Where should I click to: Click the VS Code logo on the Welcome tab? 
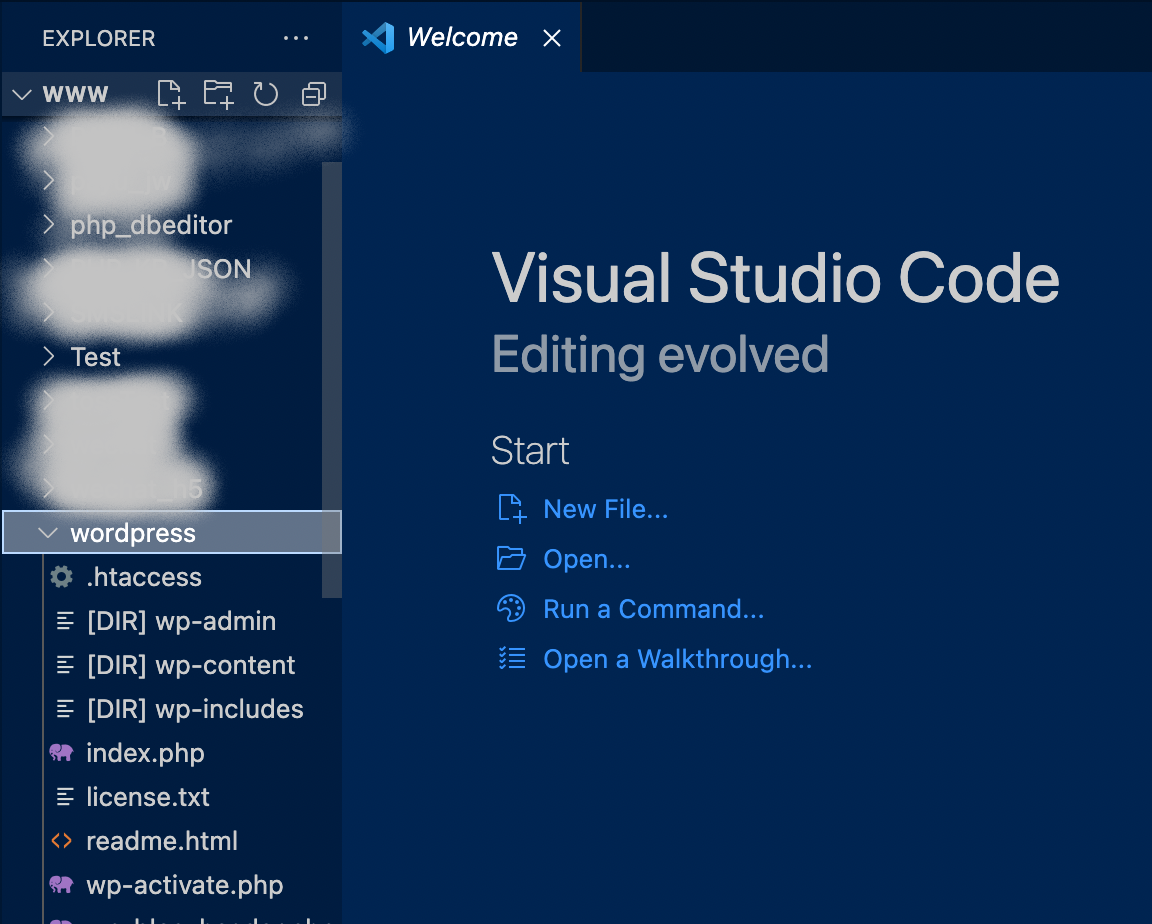click(378, 38)
